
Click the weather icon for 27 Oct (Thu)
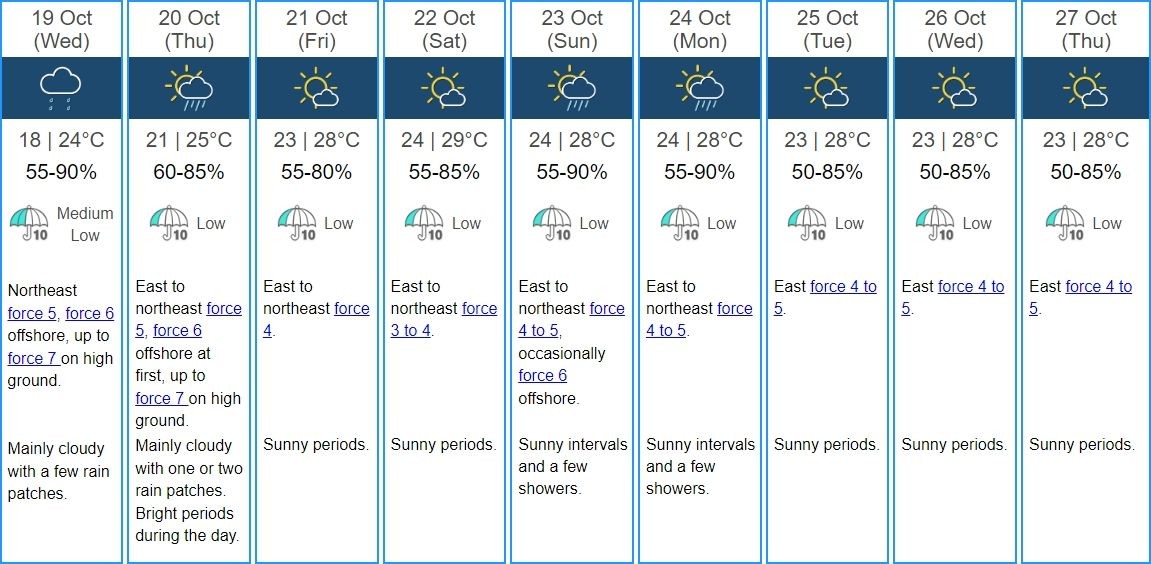1085,88
